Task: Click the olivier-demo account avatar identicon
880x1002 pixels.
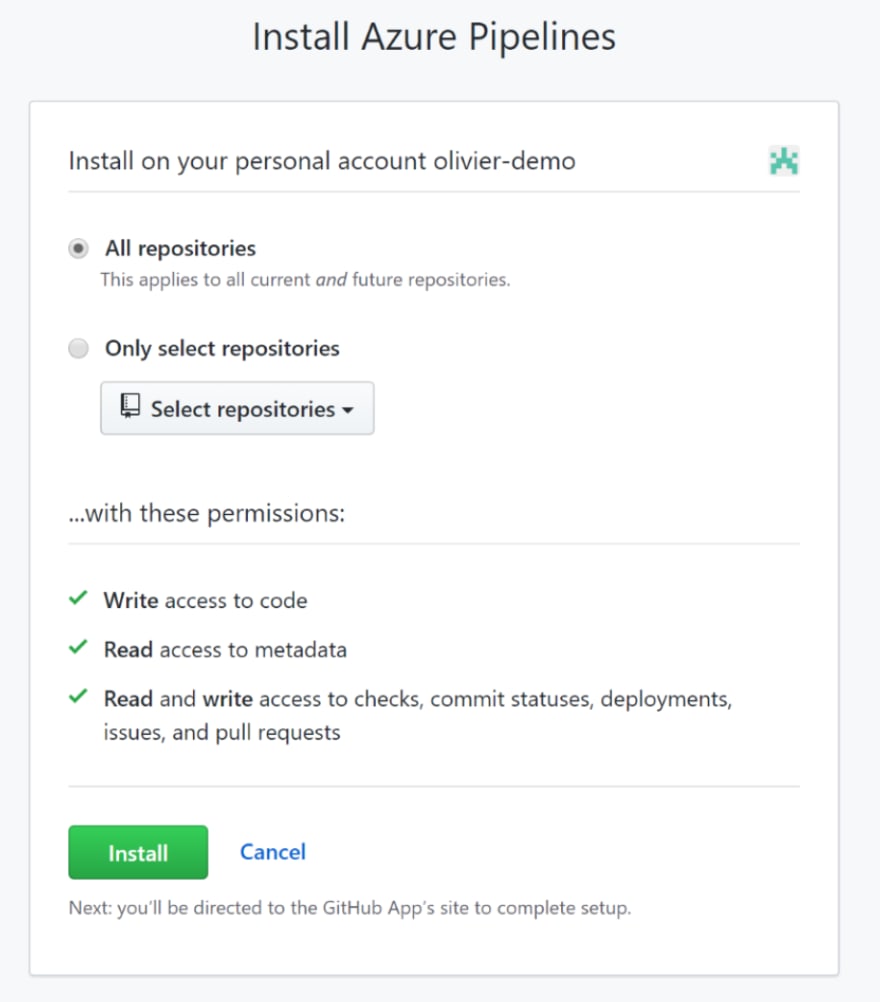Action: 784,160
